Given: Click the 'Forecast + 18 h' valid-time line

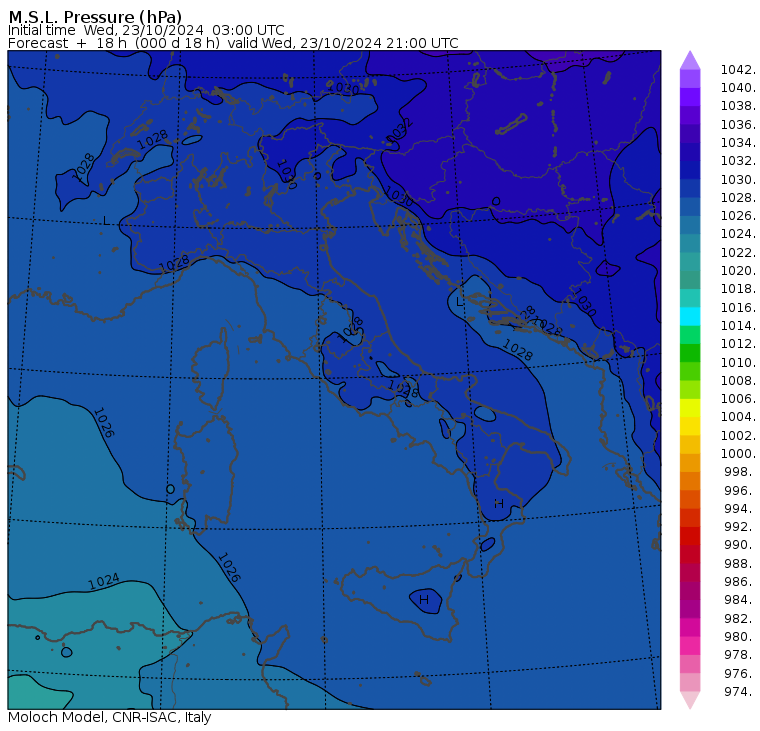Looking at the screenshot, I should pos(233,43).
